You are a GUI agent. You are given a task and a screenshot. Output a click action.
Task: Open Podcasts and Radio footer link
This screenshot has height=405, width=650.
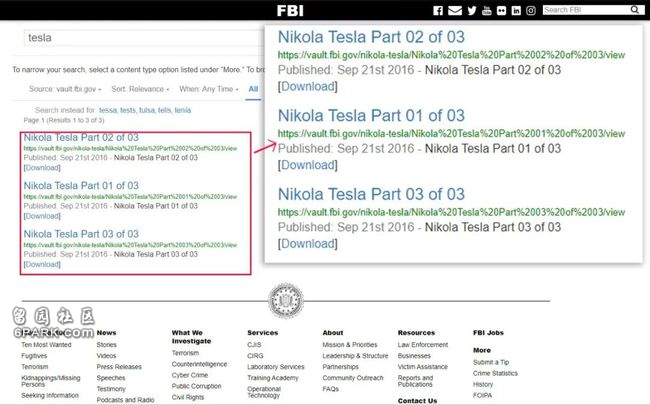coord(125,400)
